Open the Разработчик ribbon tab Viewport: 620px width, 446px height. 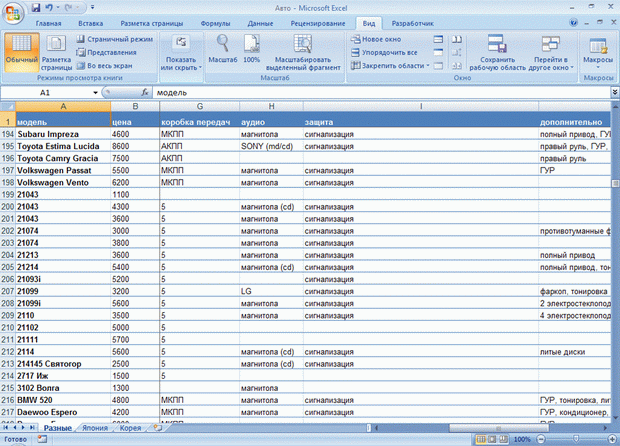[412, 23]
